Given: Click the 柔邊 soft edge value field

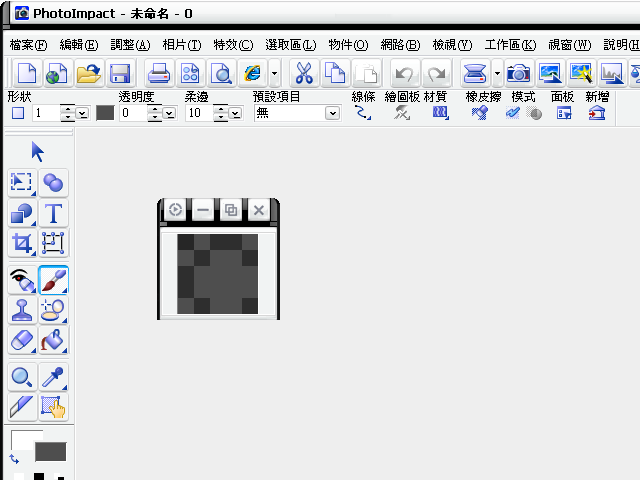Looking at the screenshot, I should click(x=200, y=113).
